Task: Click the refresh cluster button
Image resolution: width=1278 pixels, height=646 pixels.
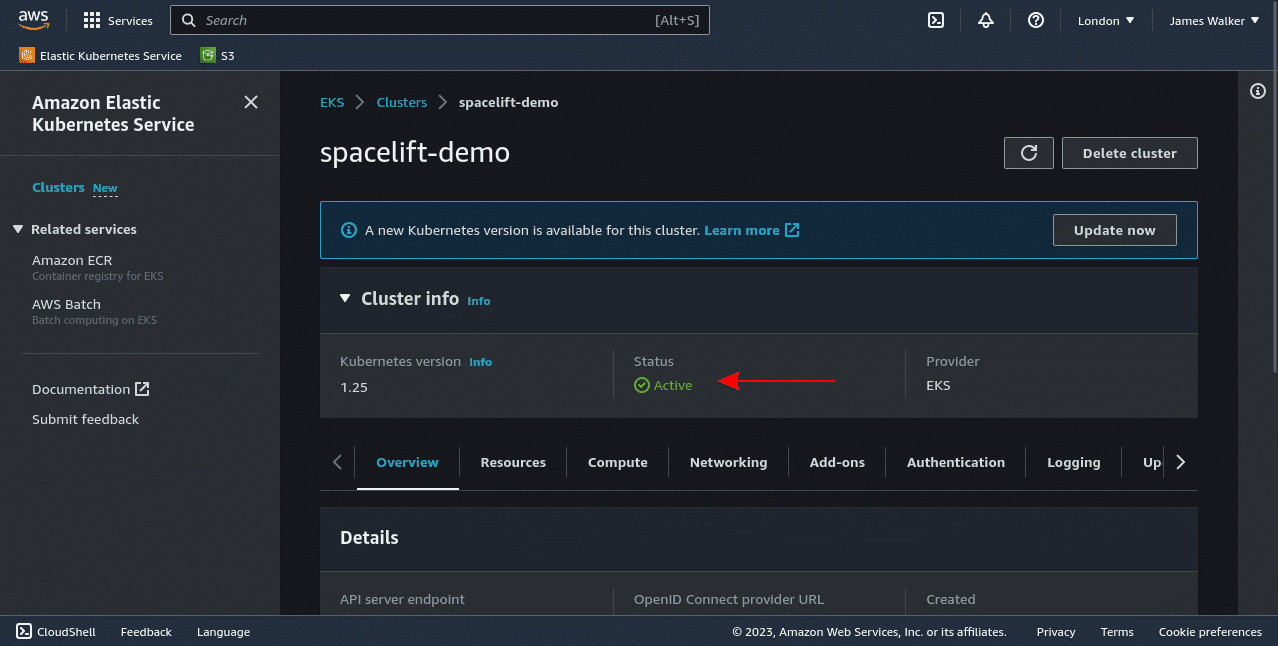Action: point(1029,153)
